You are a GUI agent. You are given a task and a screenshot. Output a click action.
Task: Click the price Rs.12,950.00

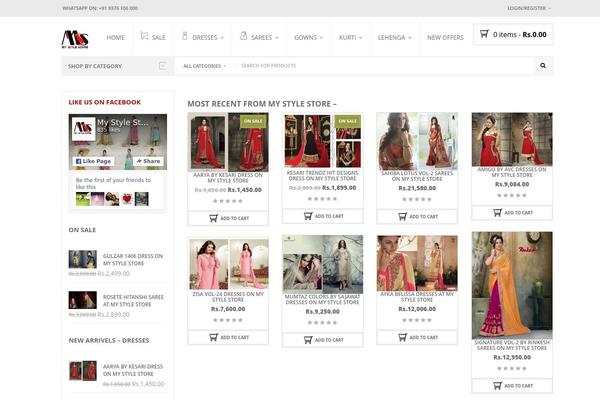coord(512,357)
